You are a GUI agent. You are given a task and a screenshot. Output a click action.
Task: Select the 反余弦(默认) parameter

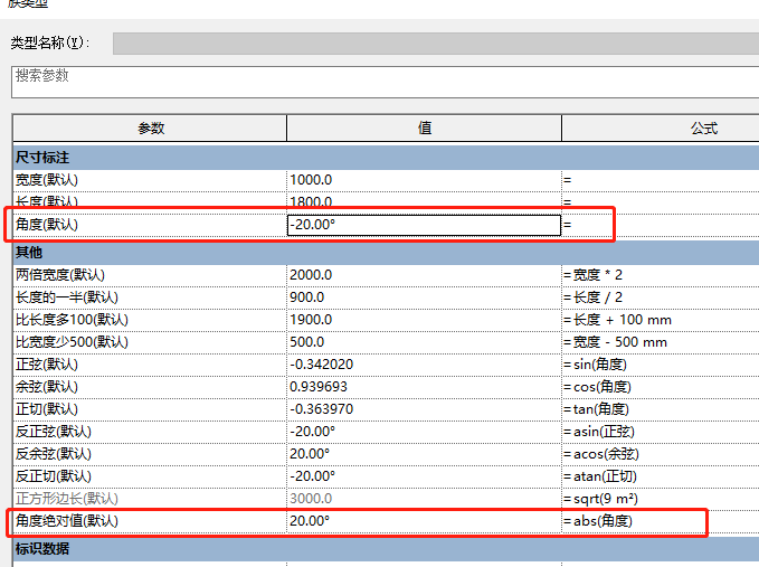[53, 454]
